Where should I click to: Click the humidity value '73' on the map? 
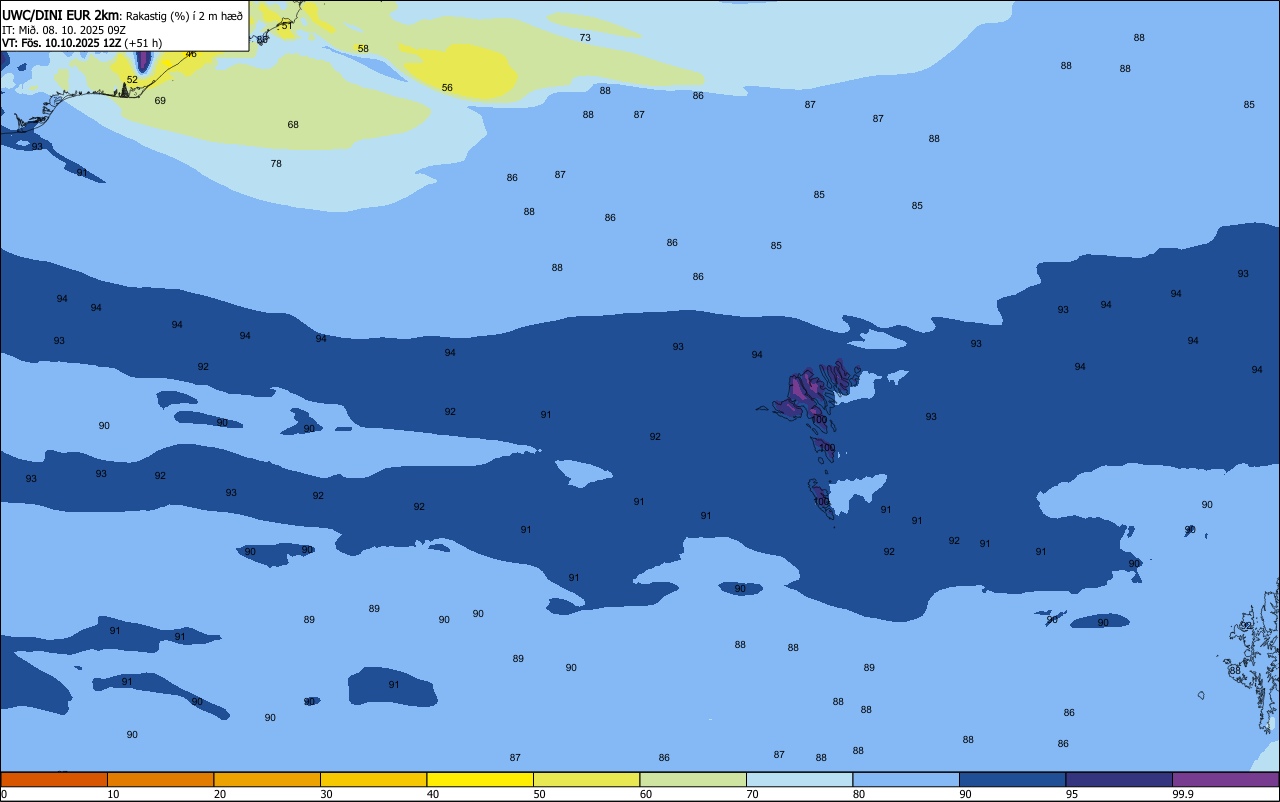(585, 38)
